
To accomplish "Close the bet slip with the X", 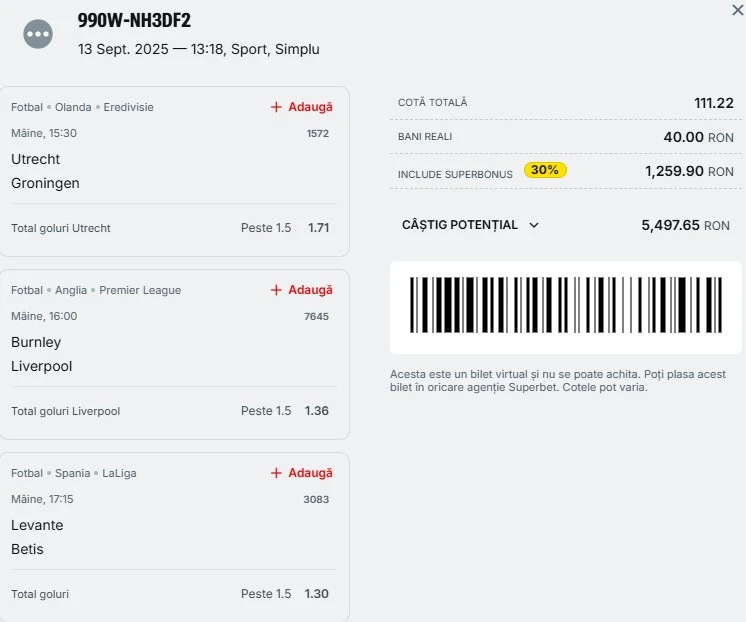I will (737, 10).
